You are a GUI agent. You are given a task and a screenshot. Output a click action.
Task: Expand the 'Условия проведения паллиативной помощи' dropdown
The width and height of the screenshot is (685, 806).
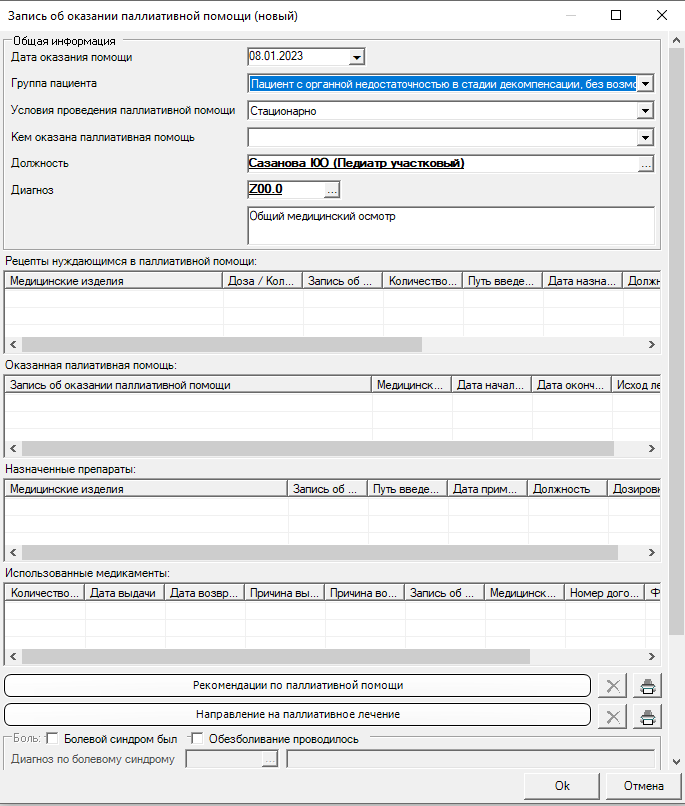[x=645, y=111]
